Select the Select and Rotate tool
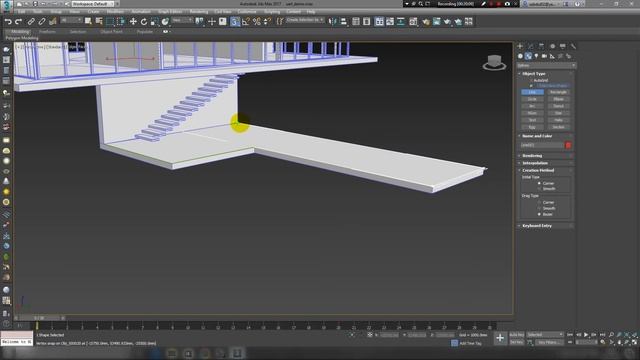This screenshot has height=360, width=640. pos(144,21)
